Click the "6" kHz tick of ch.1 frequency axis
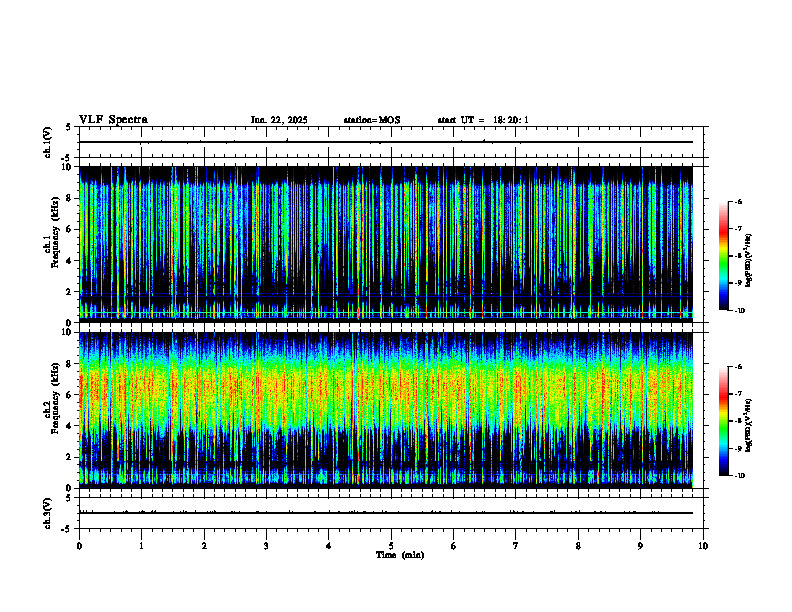 pos(71,229)
